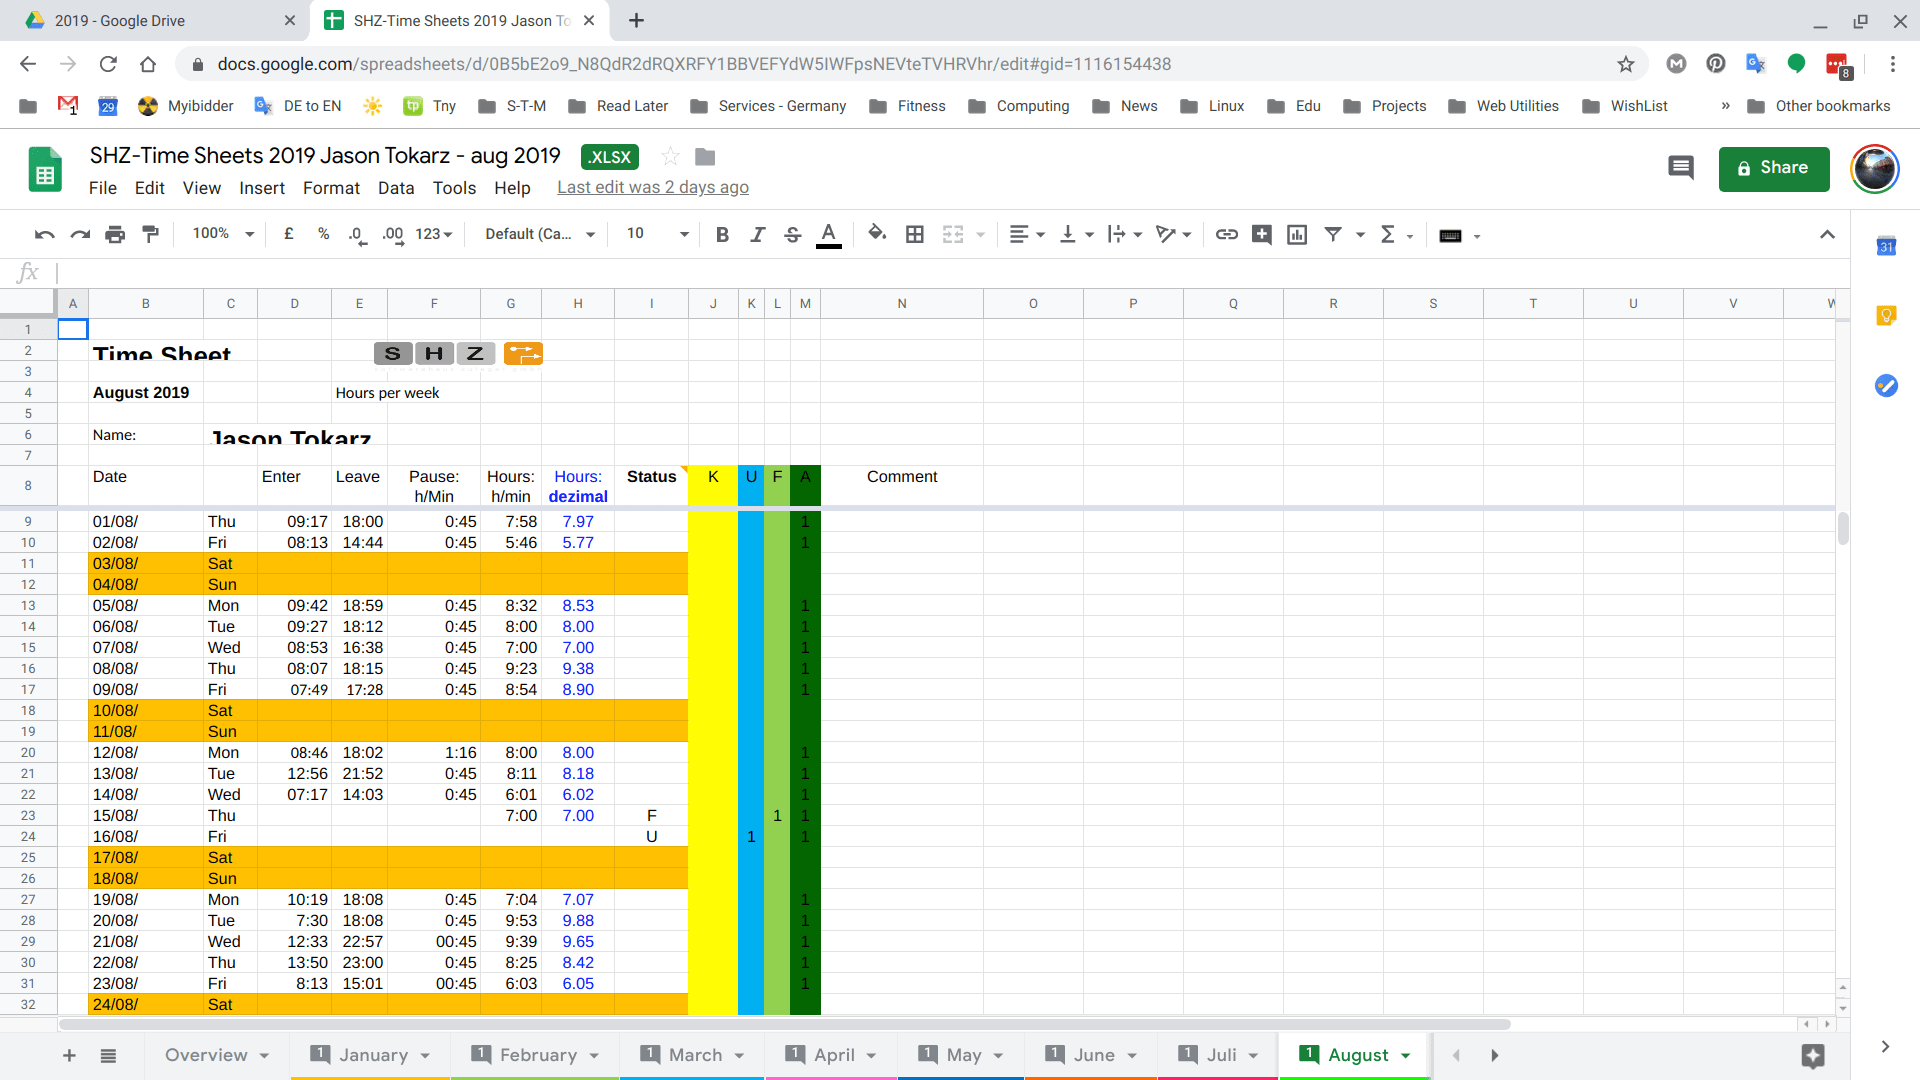Select the Text color swatch

tap(828, 234)
